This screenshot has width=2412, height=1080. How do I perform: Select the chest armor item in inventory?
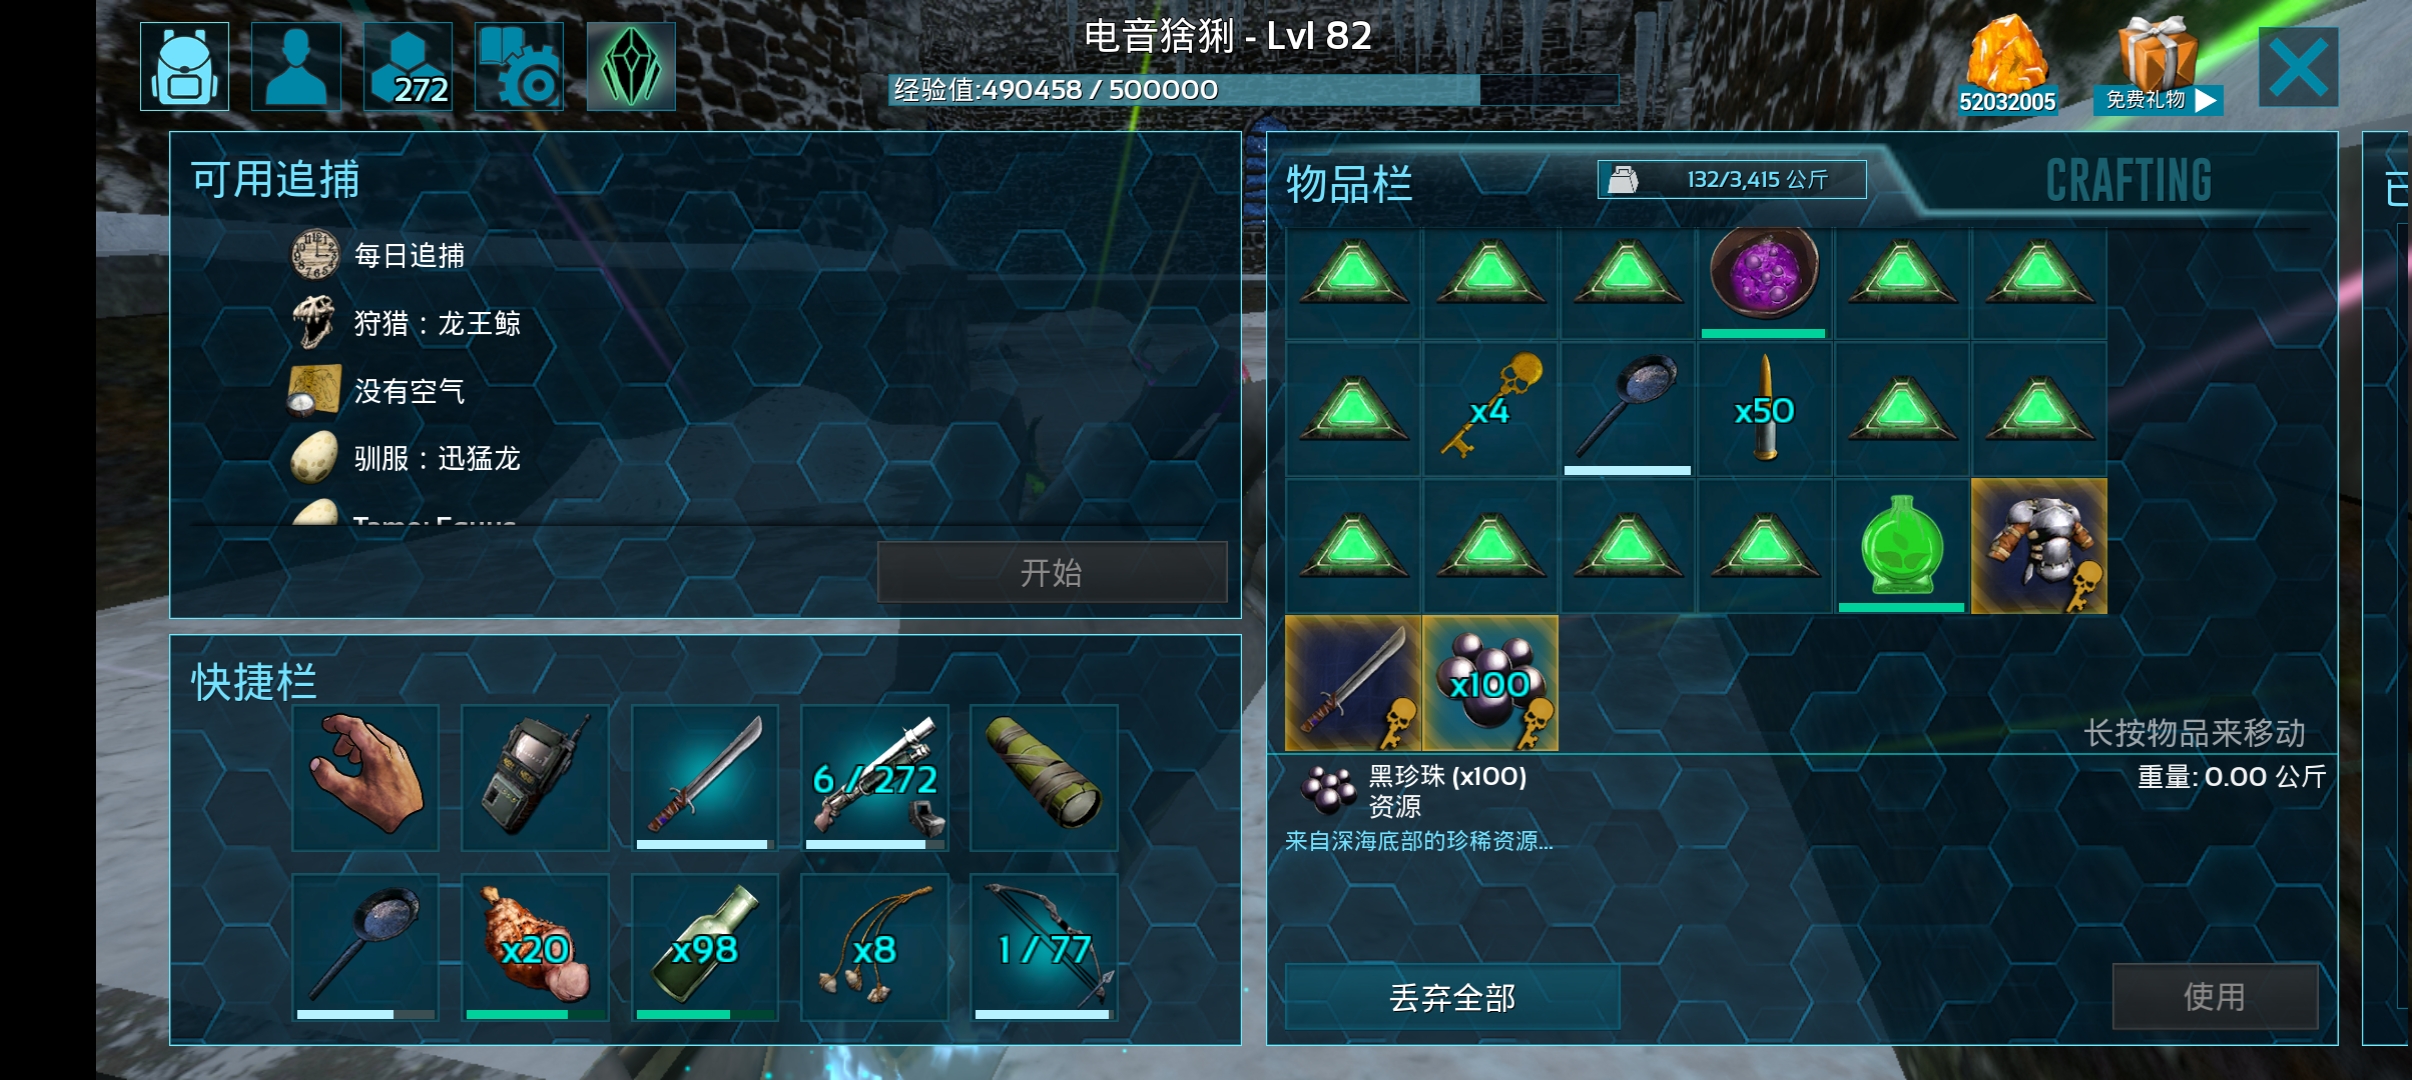point(2039,546)
